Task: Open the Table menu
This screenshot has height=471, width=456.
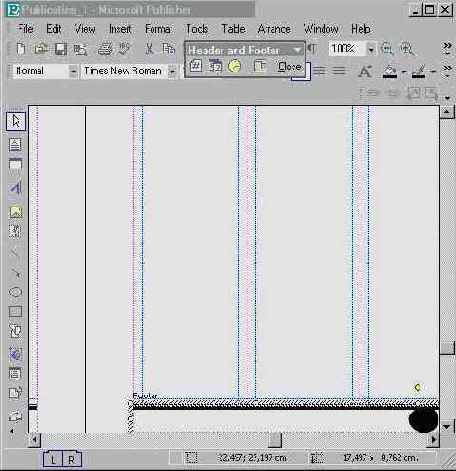Action: coord(233,29)
